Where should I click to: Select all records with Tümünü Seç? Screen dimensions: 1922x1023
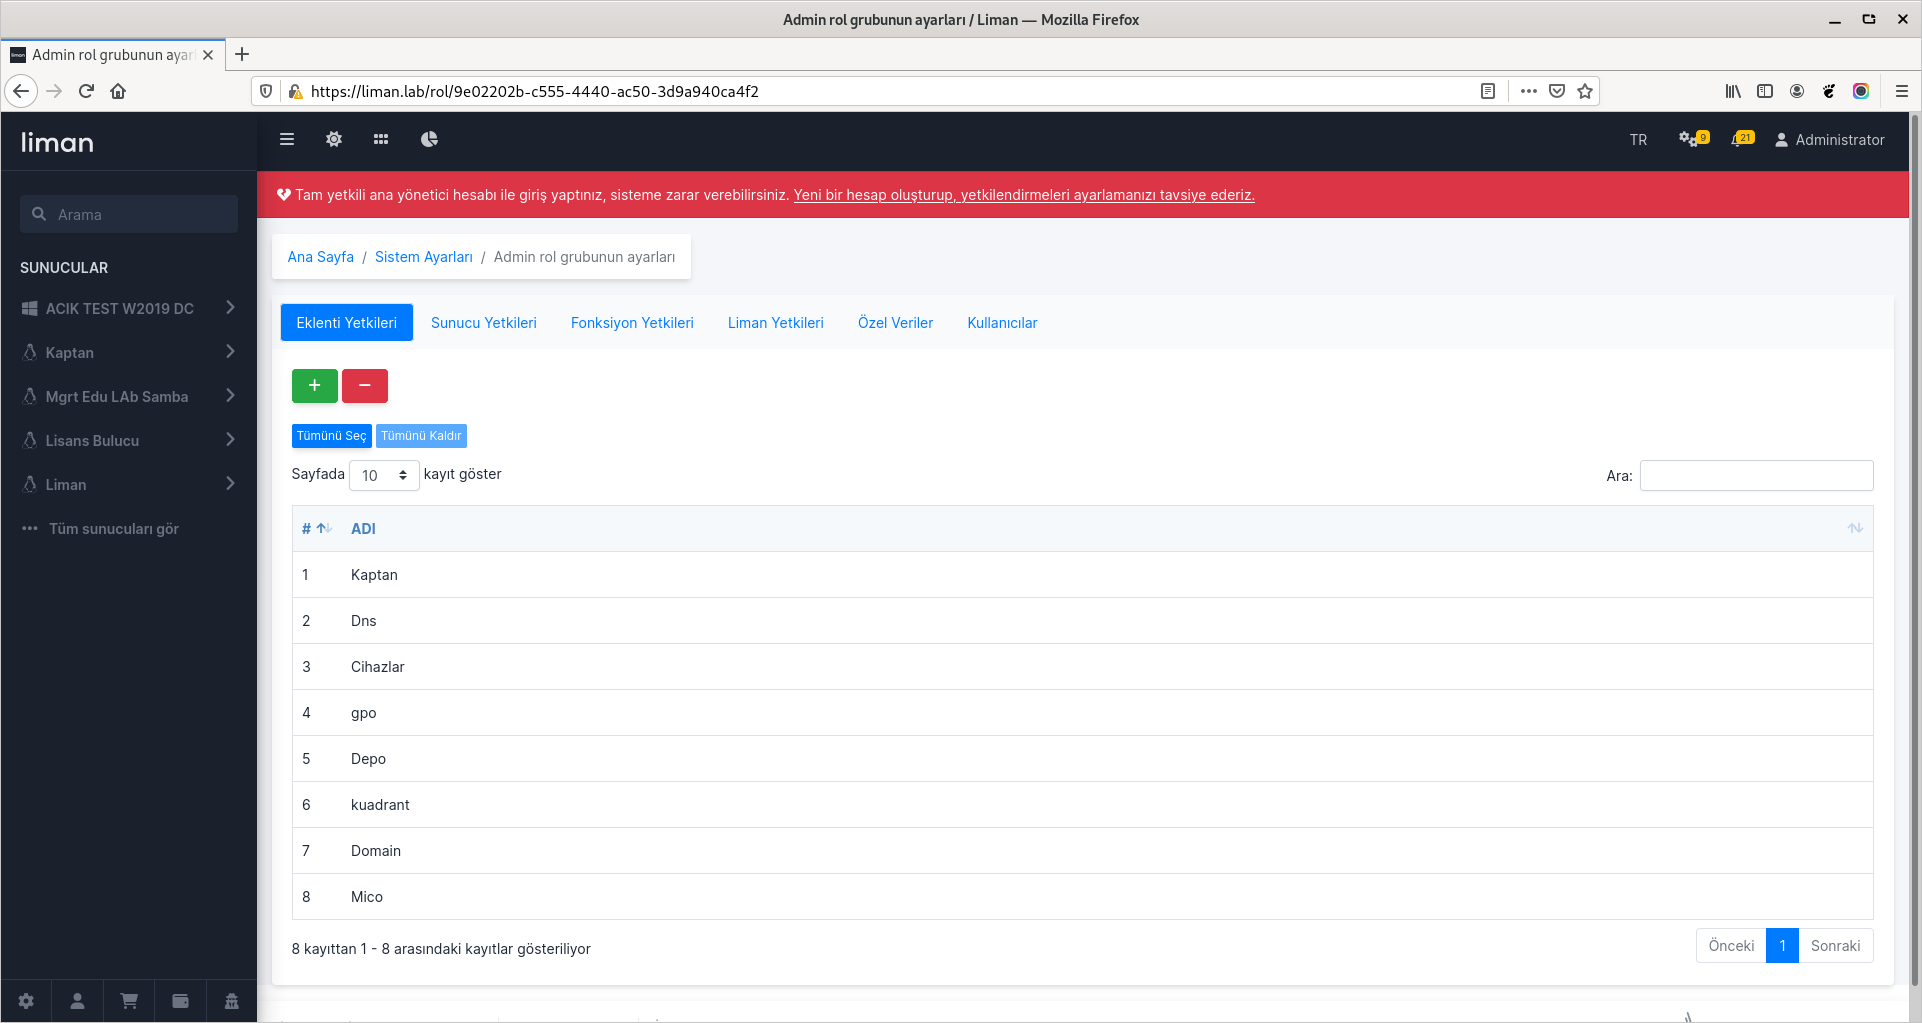pos(331,435)
